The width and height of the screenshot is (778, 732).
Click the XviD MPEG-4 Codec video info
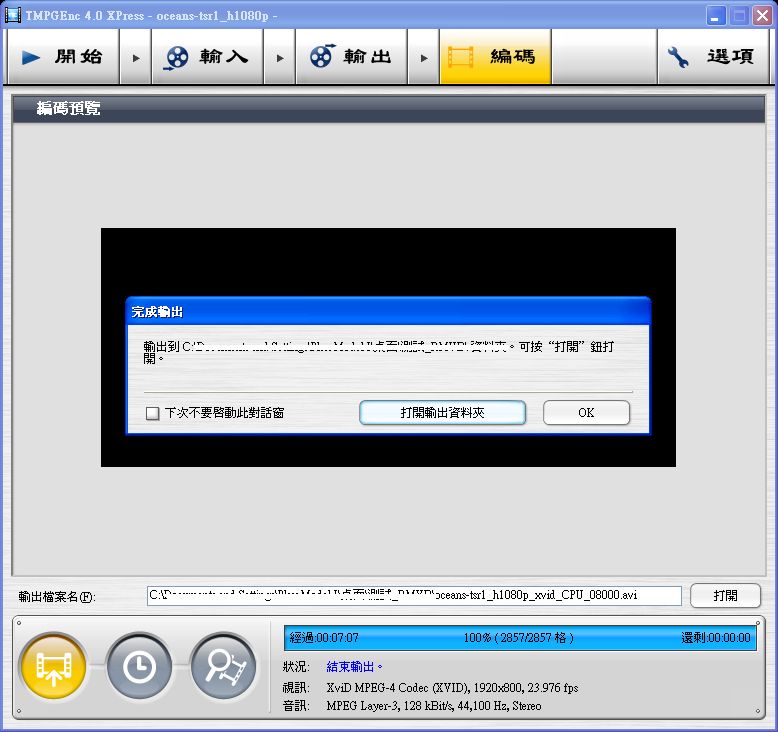click(452, 687)
